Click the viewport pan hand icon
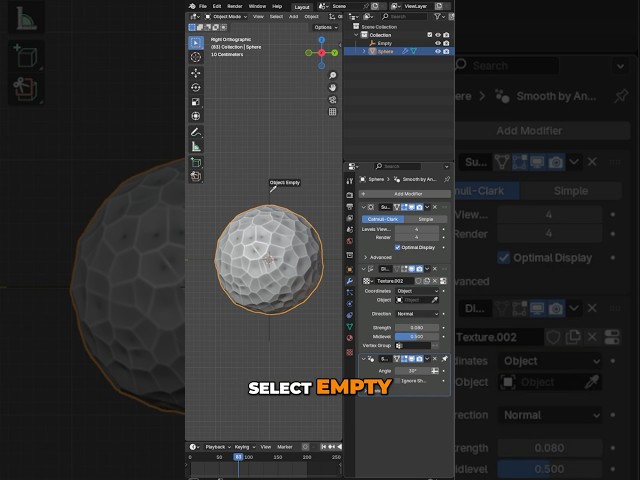The height and width of the screenshot is (480, 640). tap(333, 87)
